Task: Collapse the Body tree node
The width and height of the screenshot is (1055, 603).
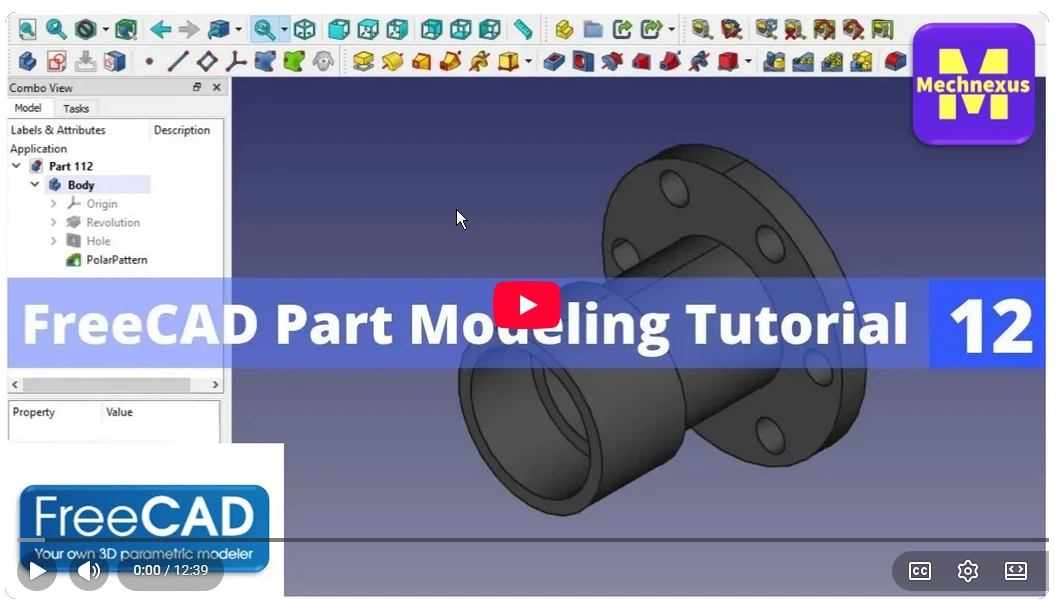Action: pos(35,184)
